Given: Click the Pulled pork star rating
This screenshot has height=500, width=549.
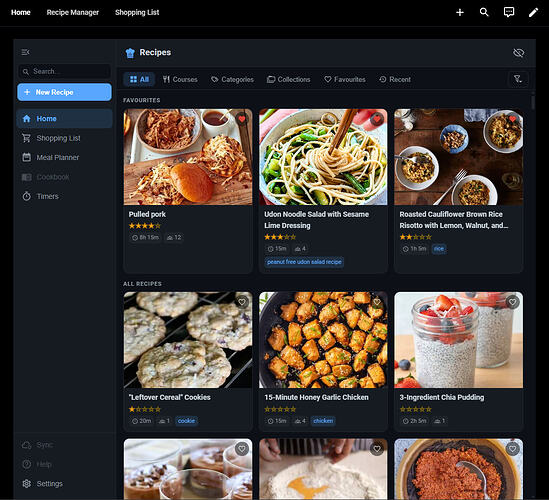Looking at the screenshot, I should 145,226.
